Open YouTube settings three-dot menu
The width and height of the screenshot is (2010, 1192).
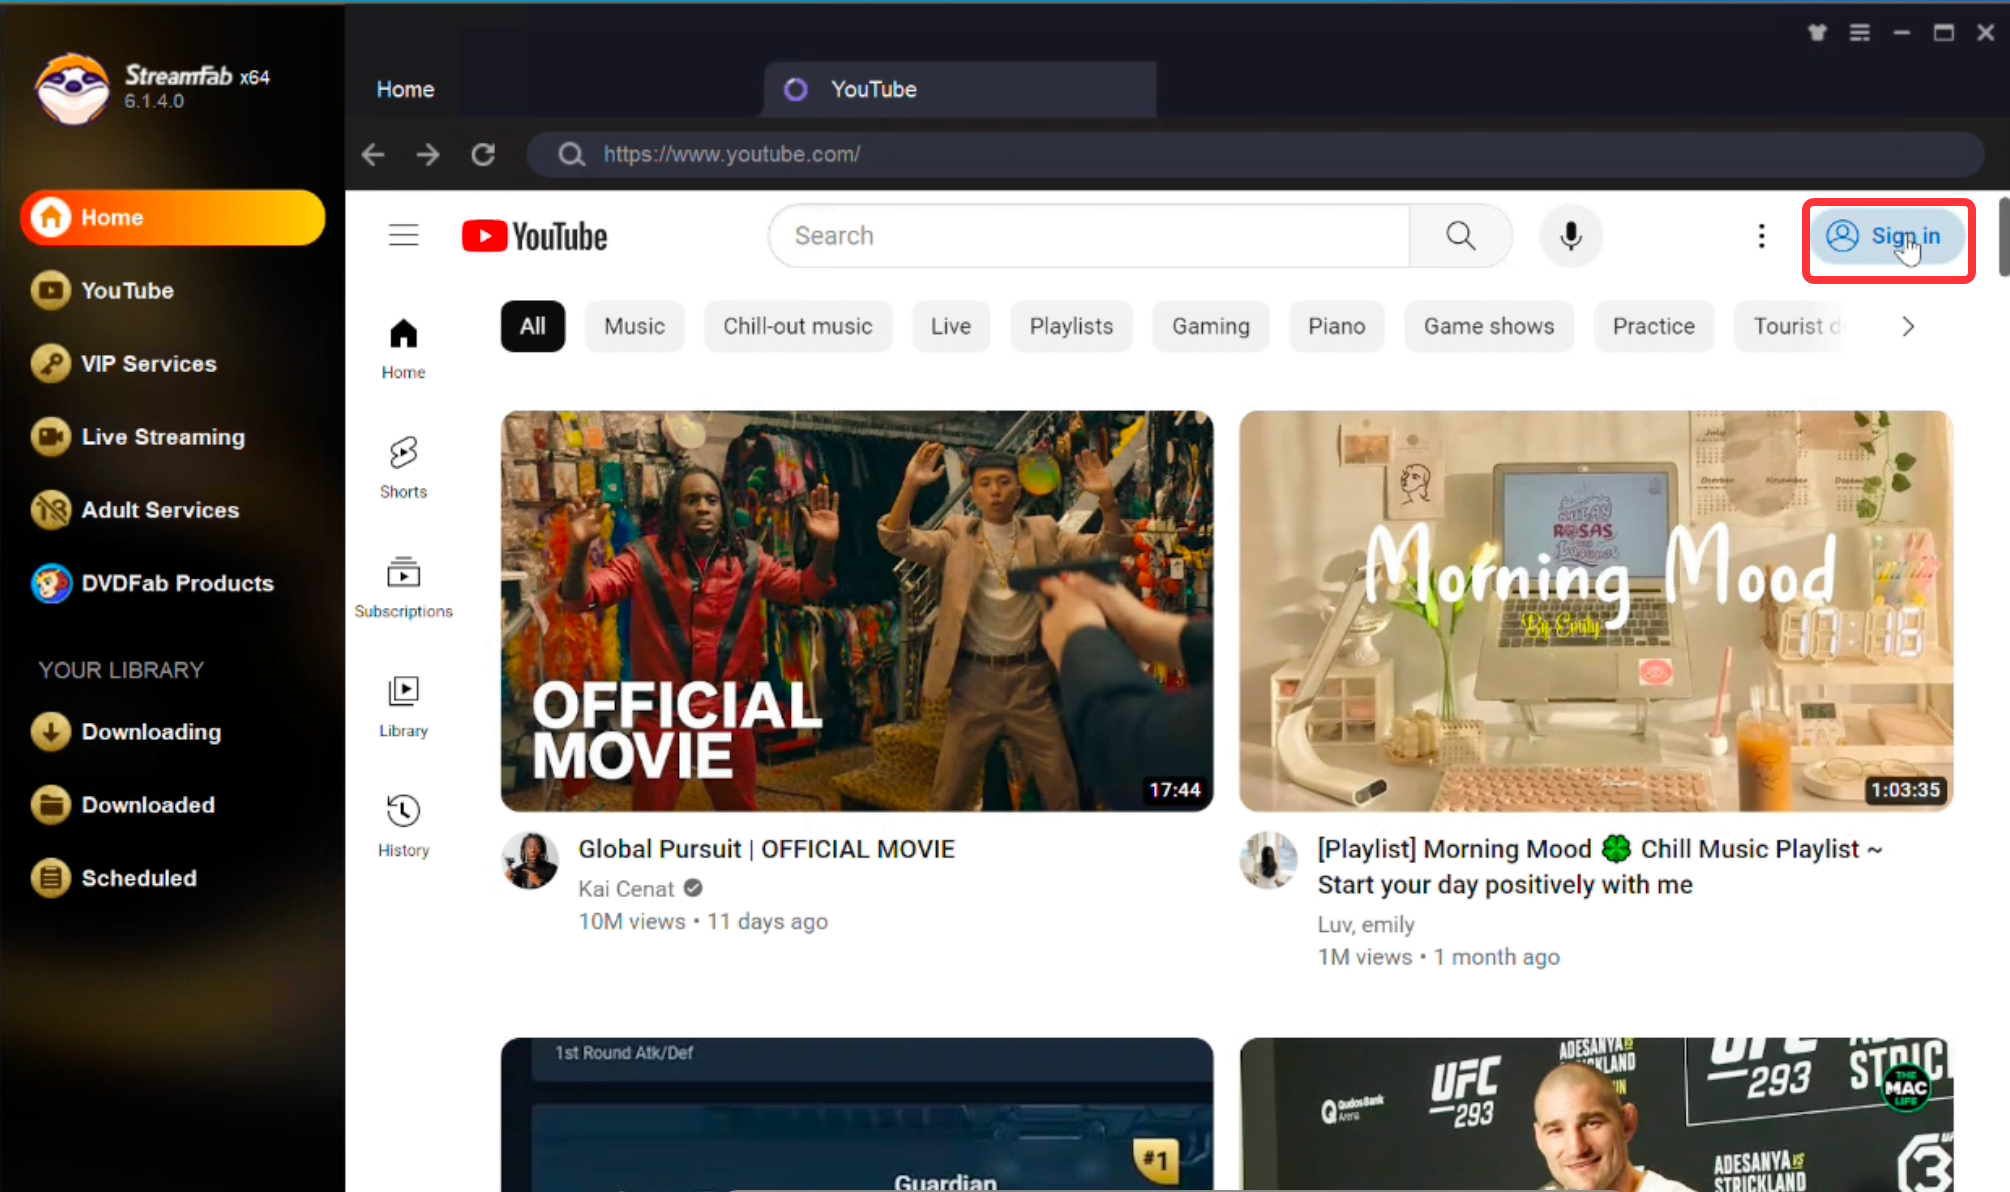pyautogui.click(x=1762, y=236)
